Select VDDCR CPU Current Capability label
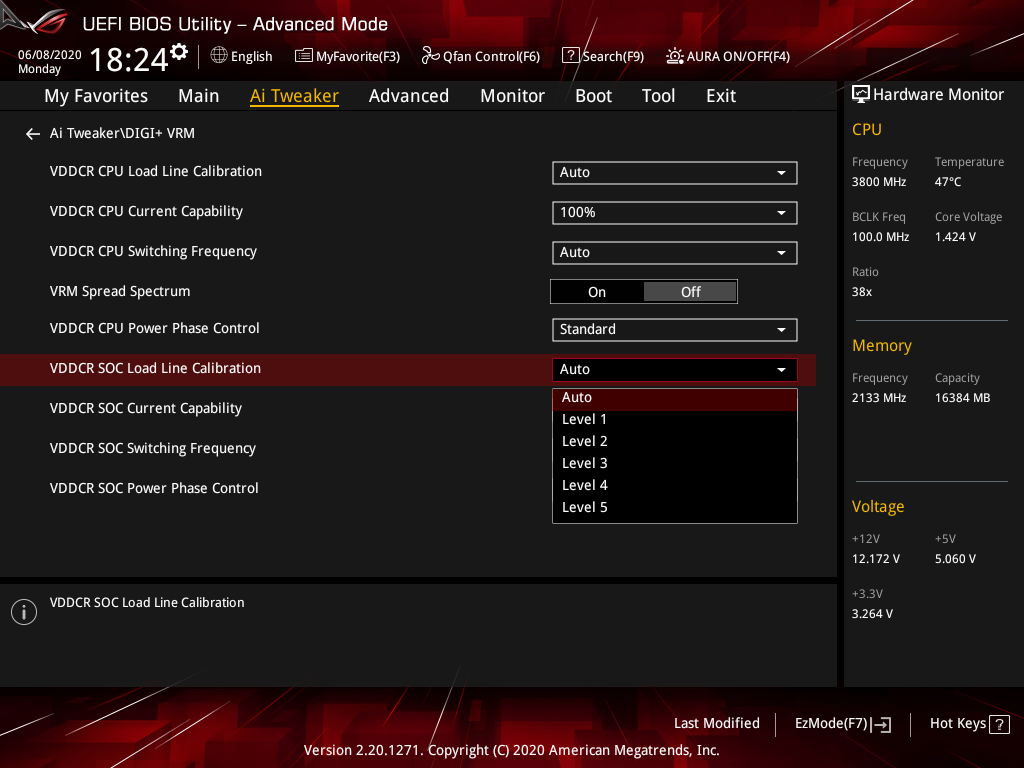 click(x=146, y=212)
